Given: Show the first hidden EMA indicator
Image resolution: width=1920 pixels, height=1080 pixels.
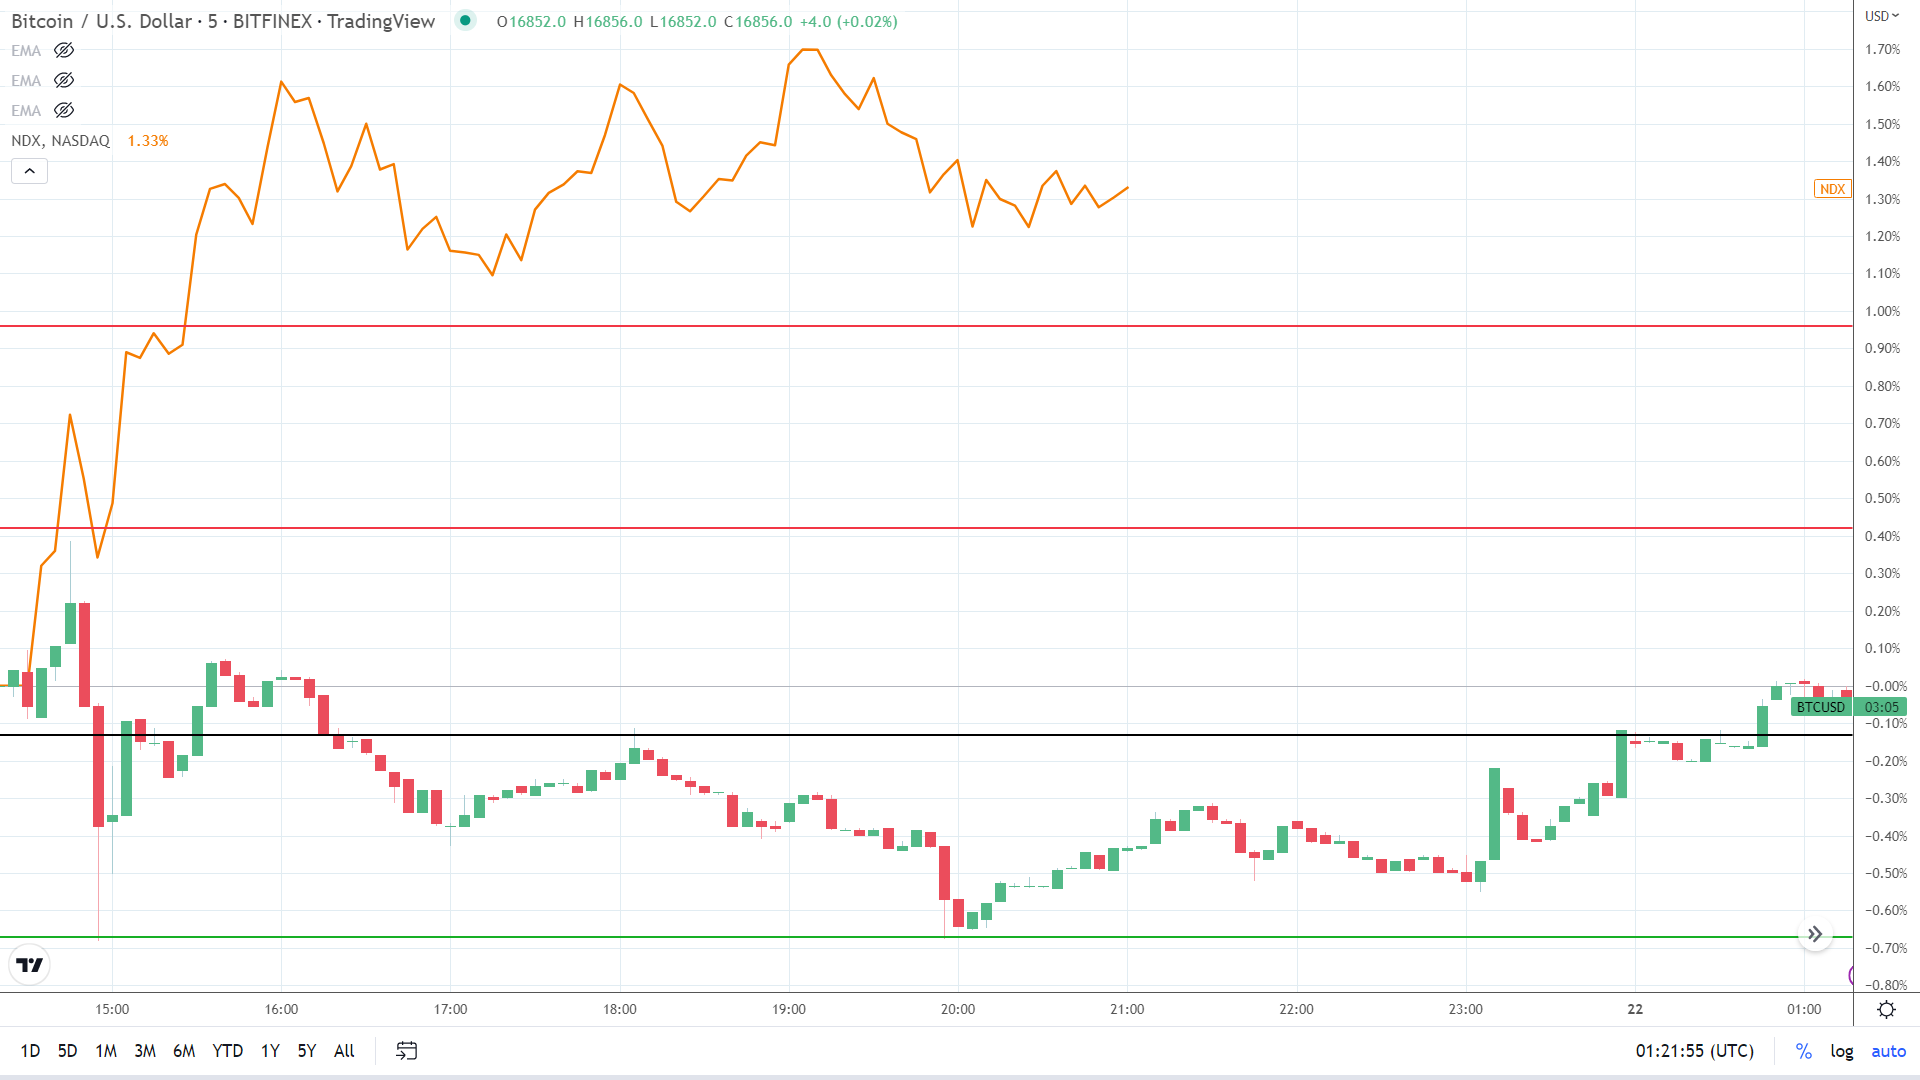Looking at the screenshot, I should (64, 50).
